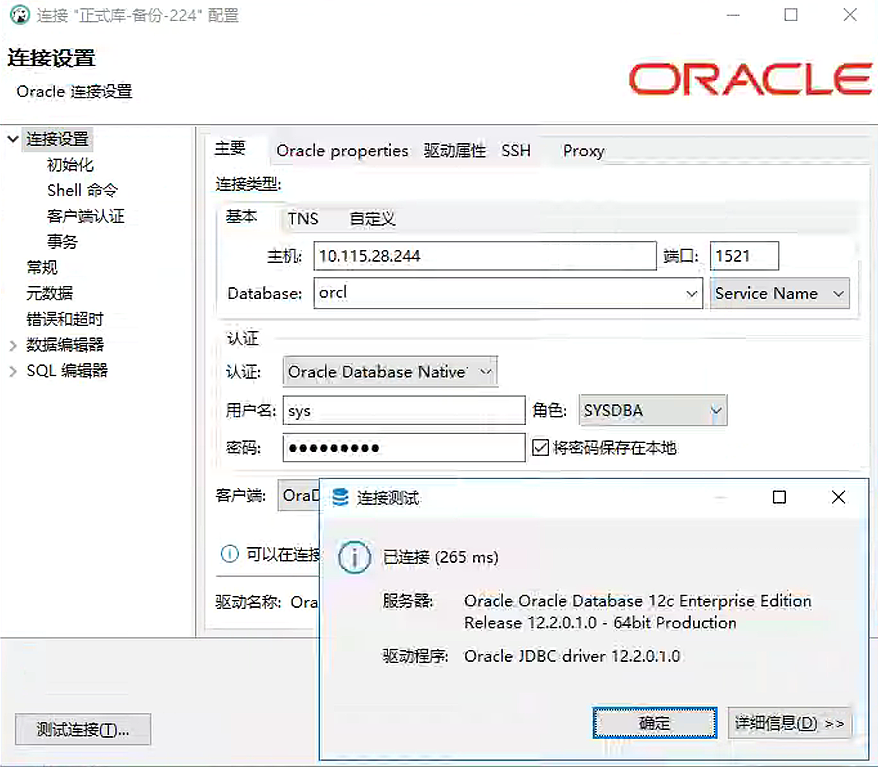
Task: Click the 密码 password field
Action: coord(404,448)
